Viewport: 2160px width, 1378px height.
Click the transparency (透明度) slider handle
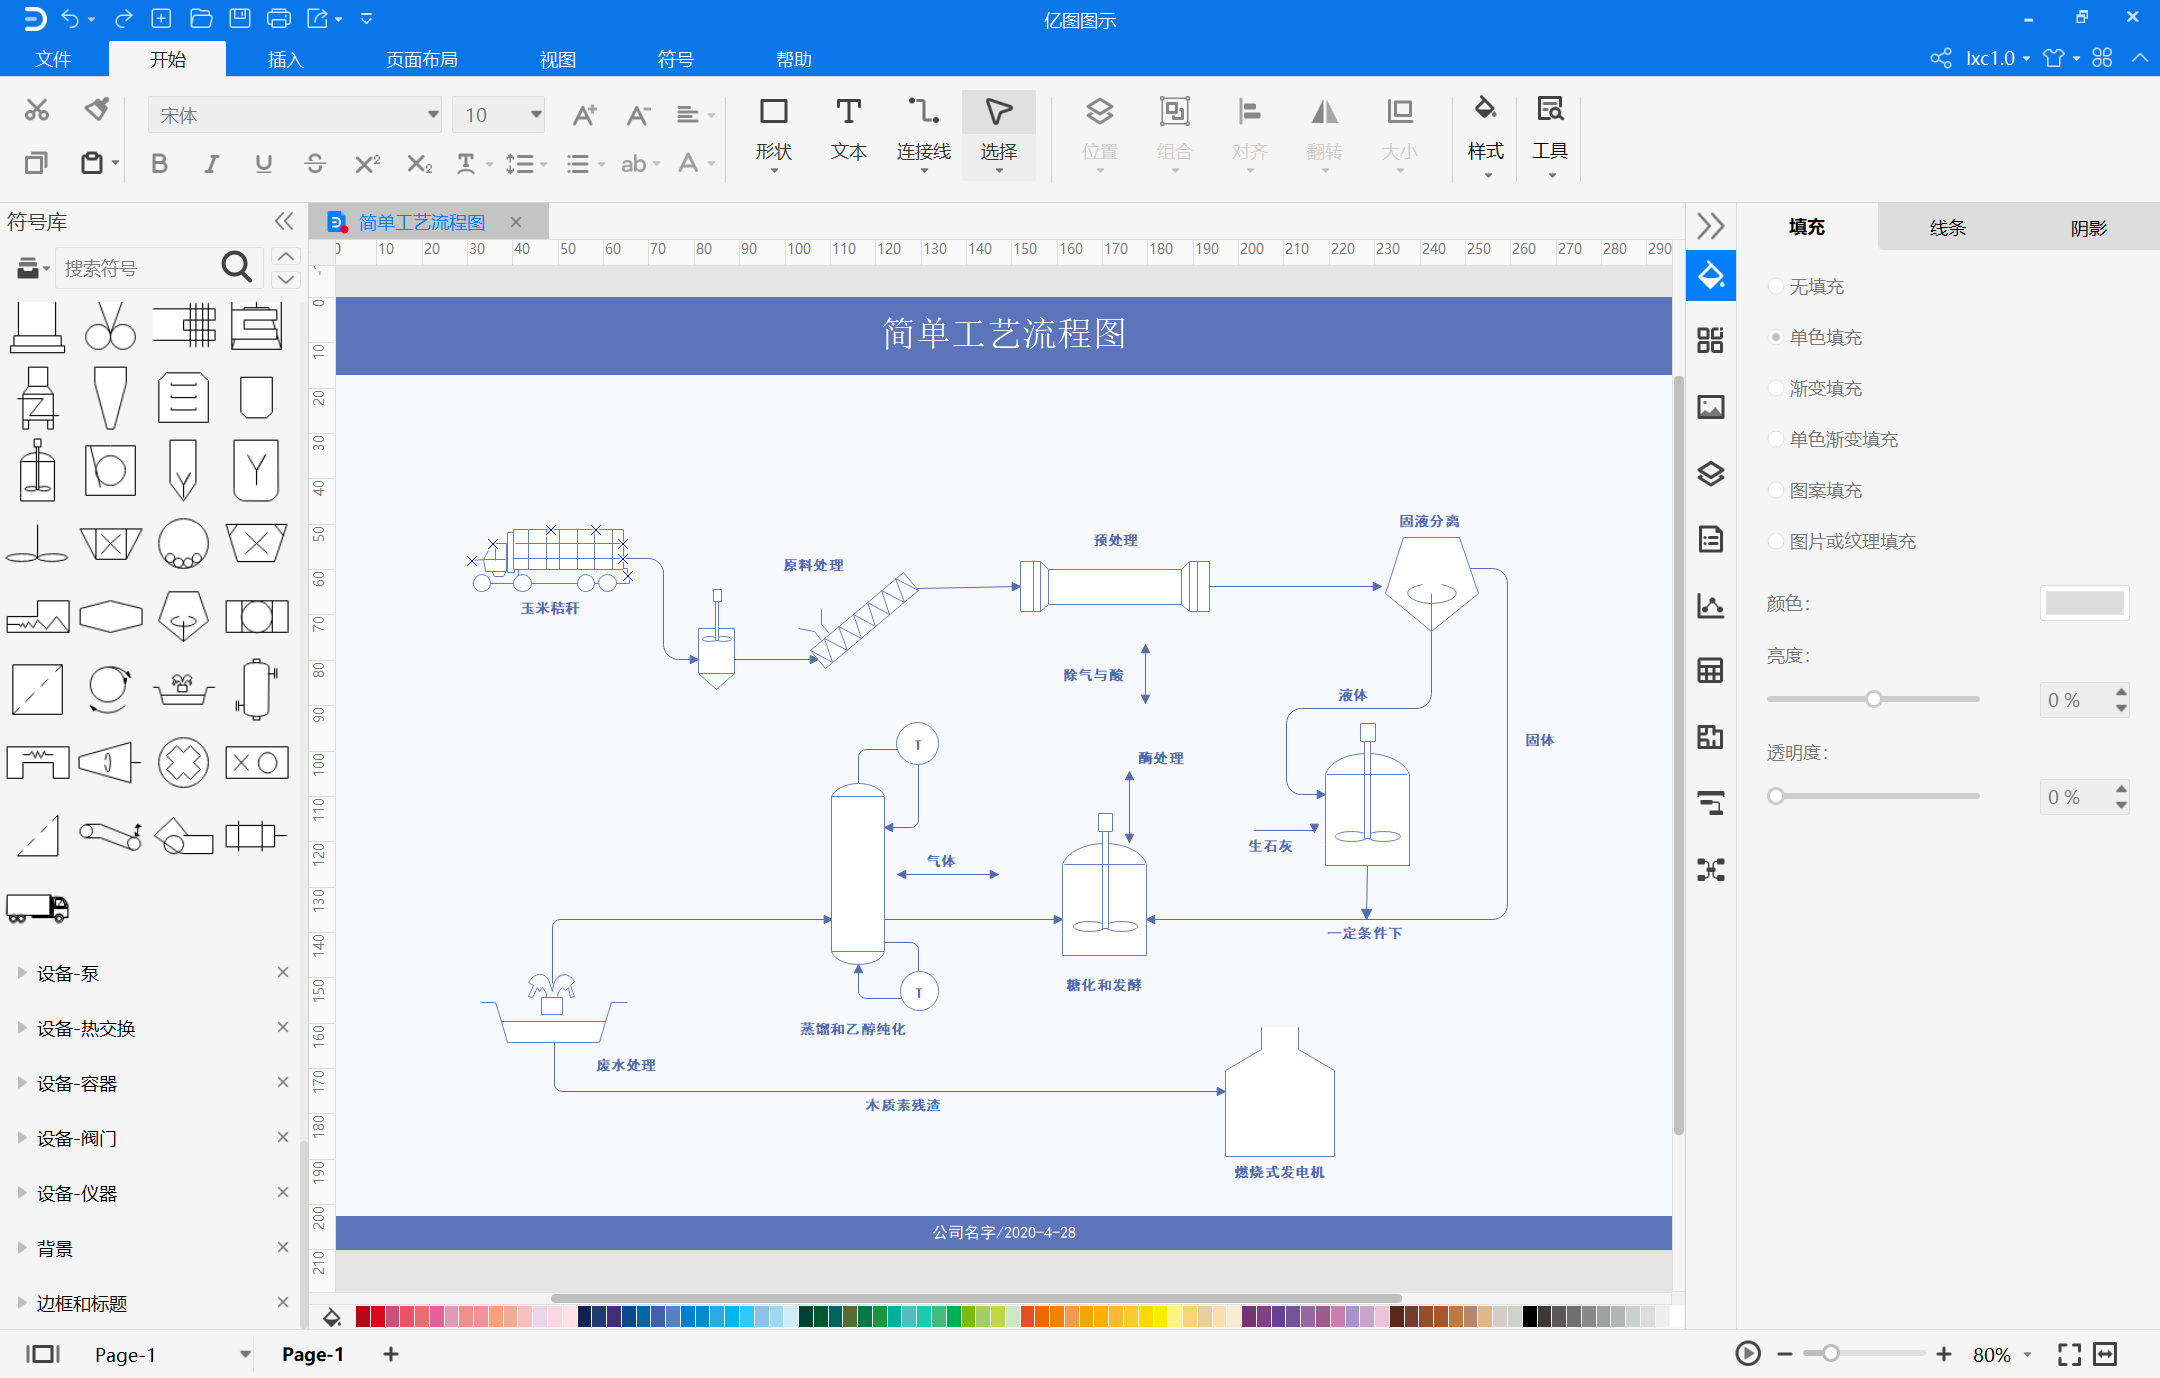point(1776,796)
